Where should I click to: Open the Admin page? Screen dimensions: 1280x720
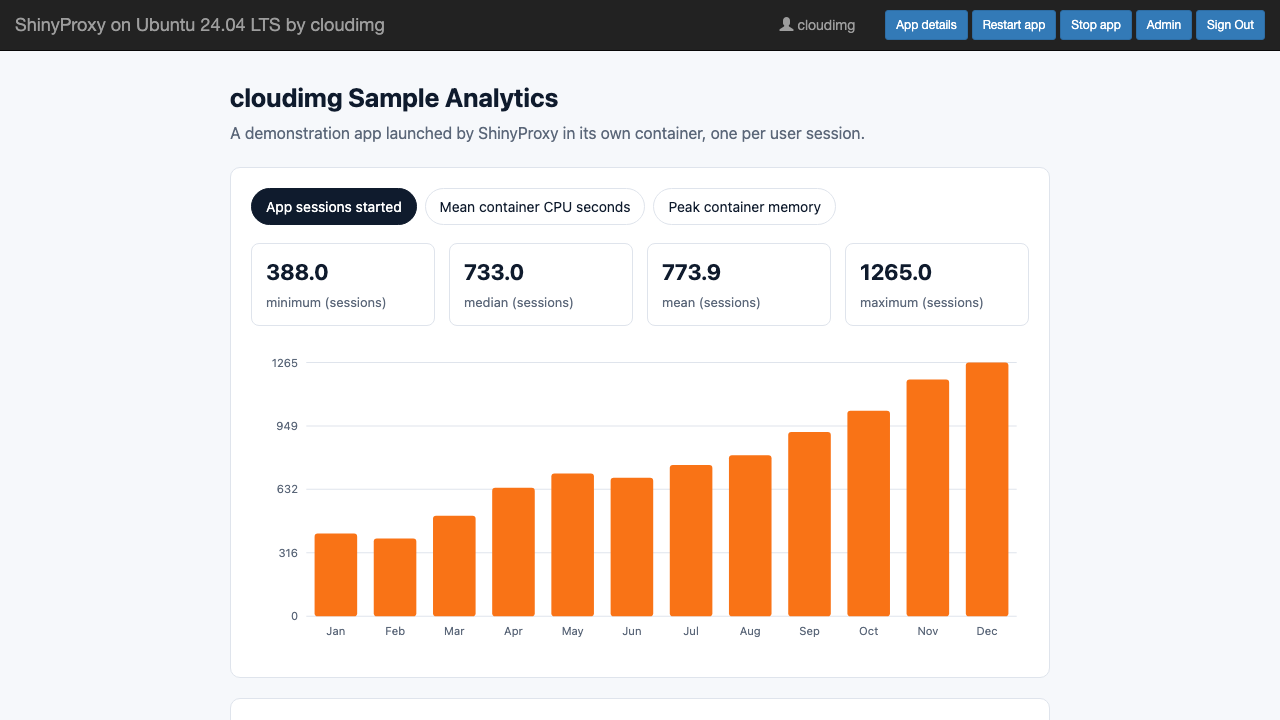1164,25
